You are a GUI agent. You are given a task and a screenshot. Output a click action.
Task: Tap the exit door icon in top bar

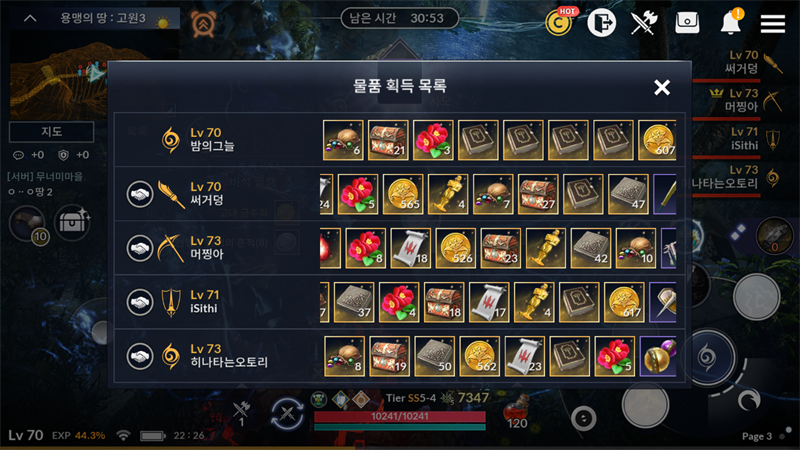(602, 23)
